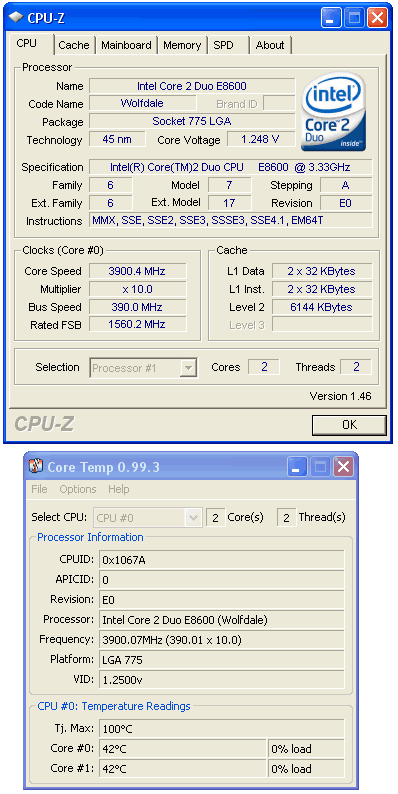
Task: Go to the About tab
Action: point(270,45)
